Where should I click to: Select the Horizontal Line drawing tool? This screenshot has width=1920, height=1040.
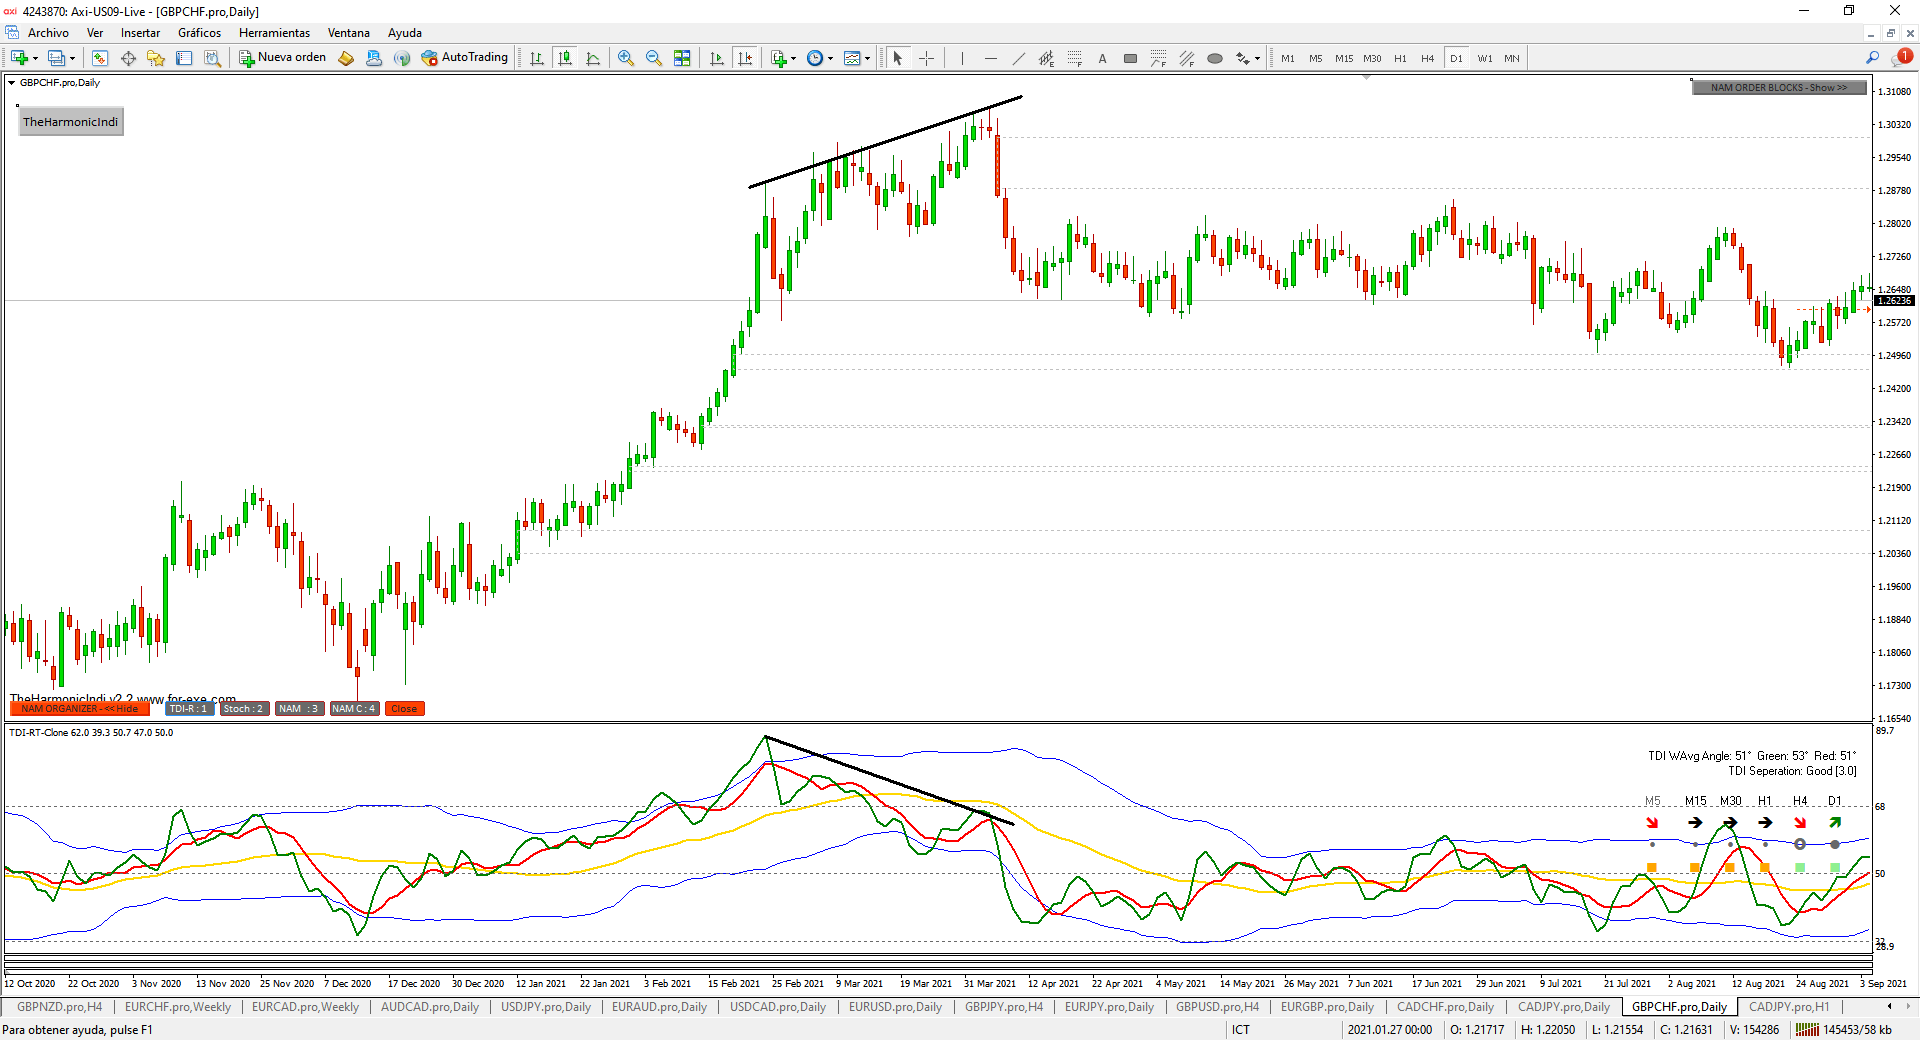(991, 58)
